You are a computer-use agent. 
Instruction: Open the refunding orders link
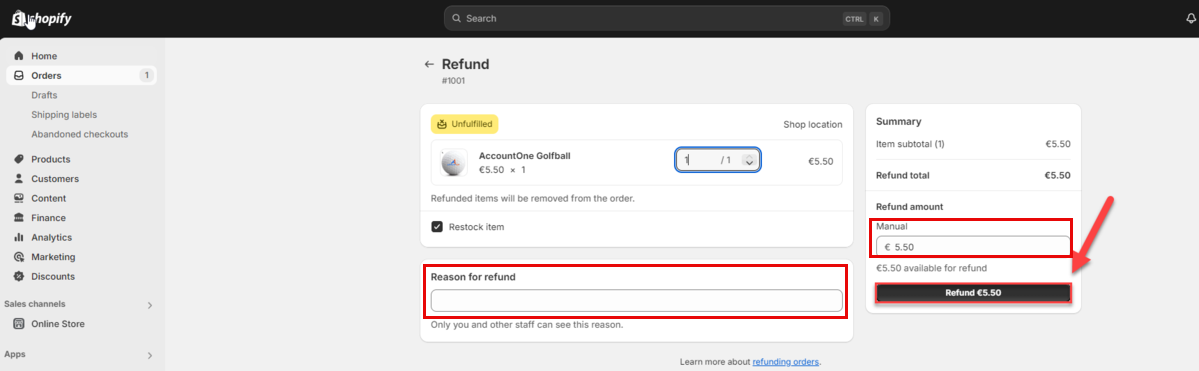tap(786, 362)
